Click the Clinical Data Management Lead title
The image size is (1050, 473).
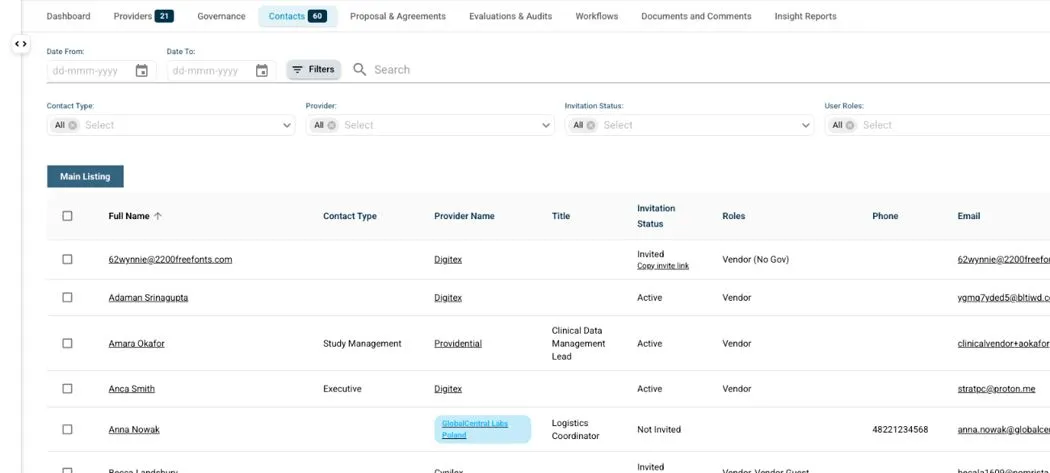579,343
